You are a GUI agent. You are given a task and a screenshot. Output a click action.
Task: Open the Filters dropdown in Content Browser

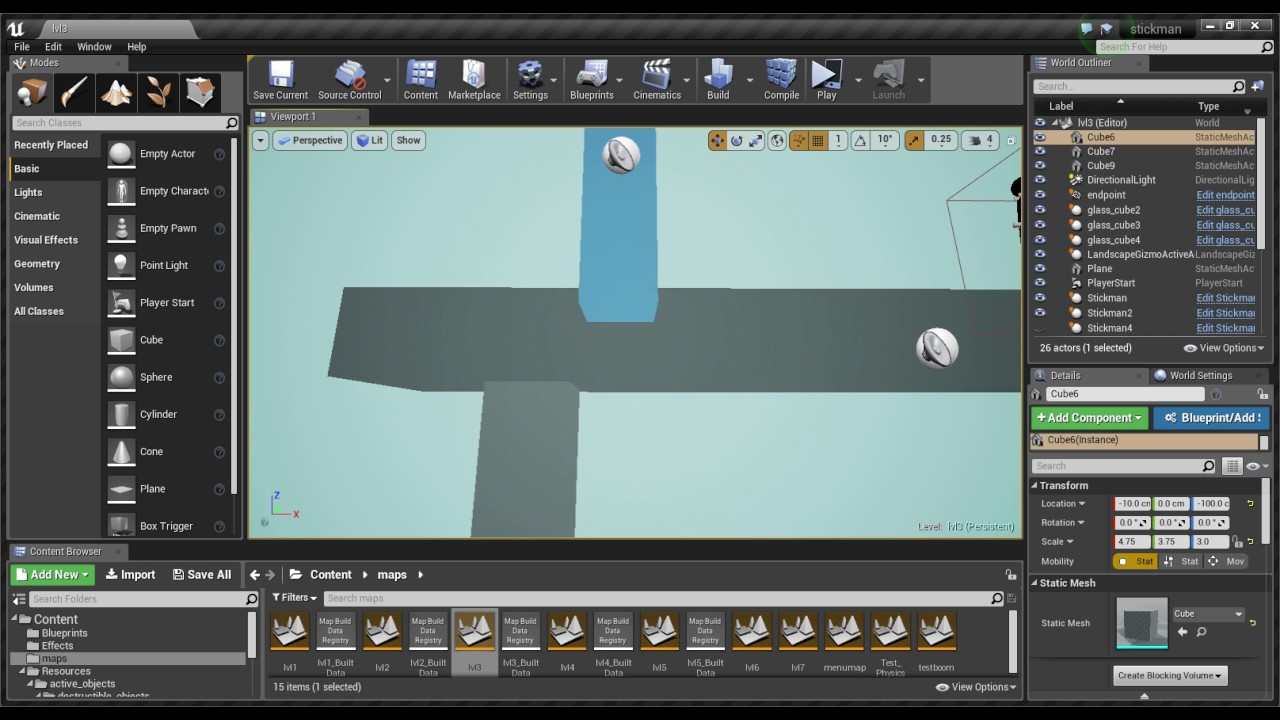pos(295,598)
